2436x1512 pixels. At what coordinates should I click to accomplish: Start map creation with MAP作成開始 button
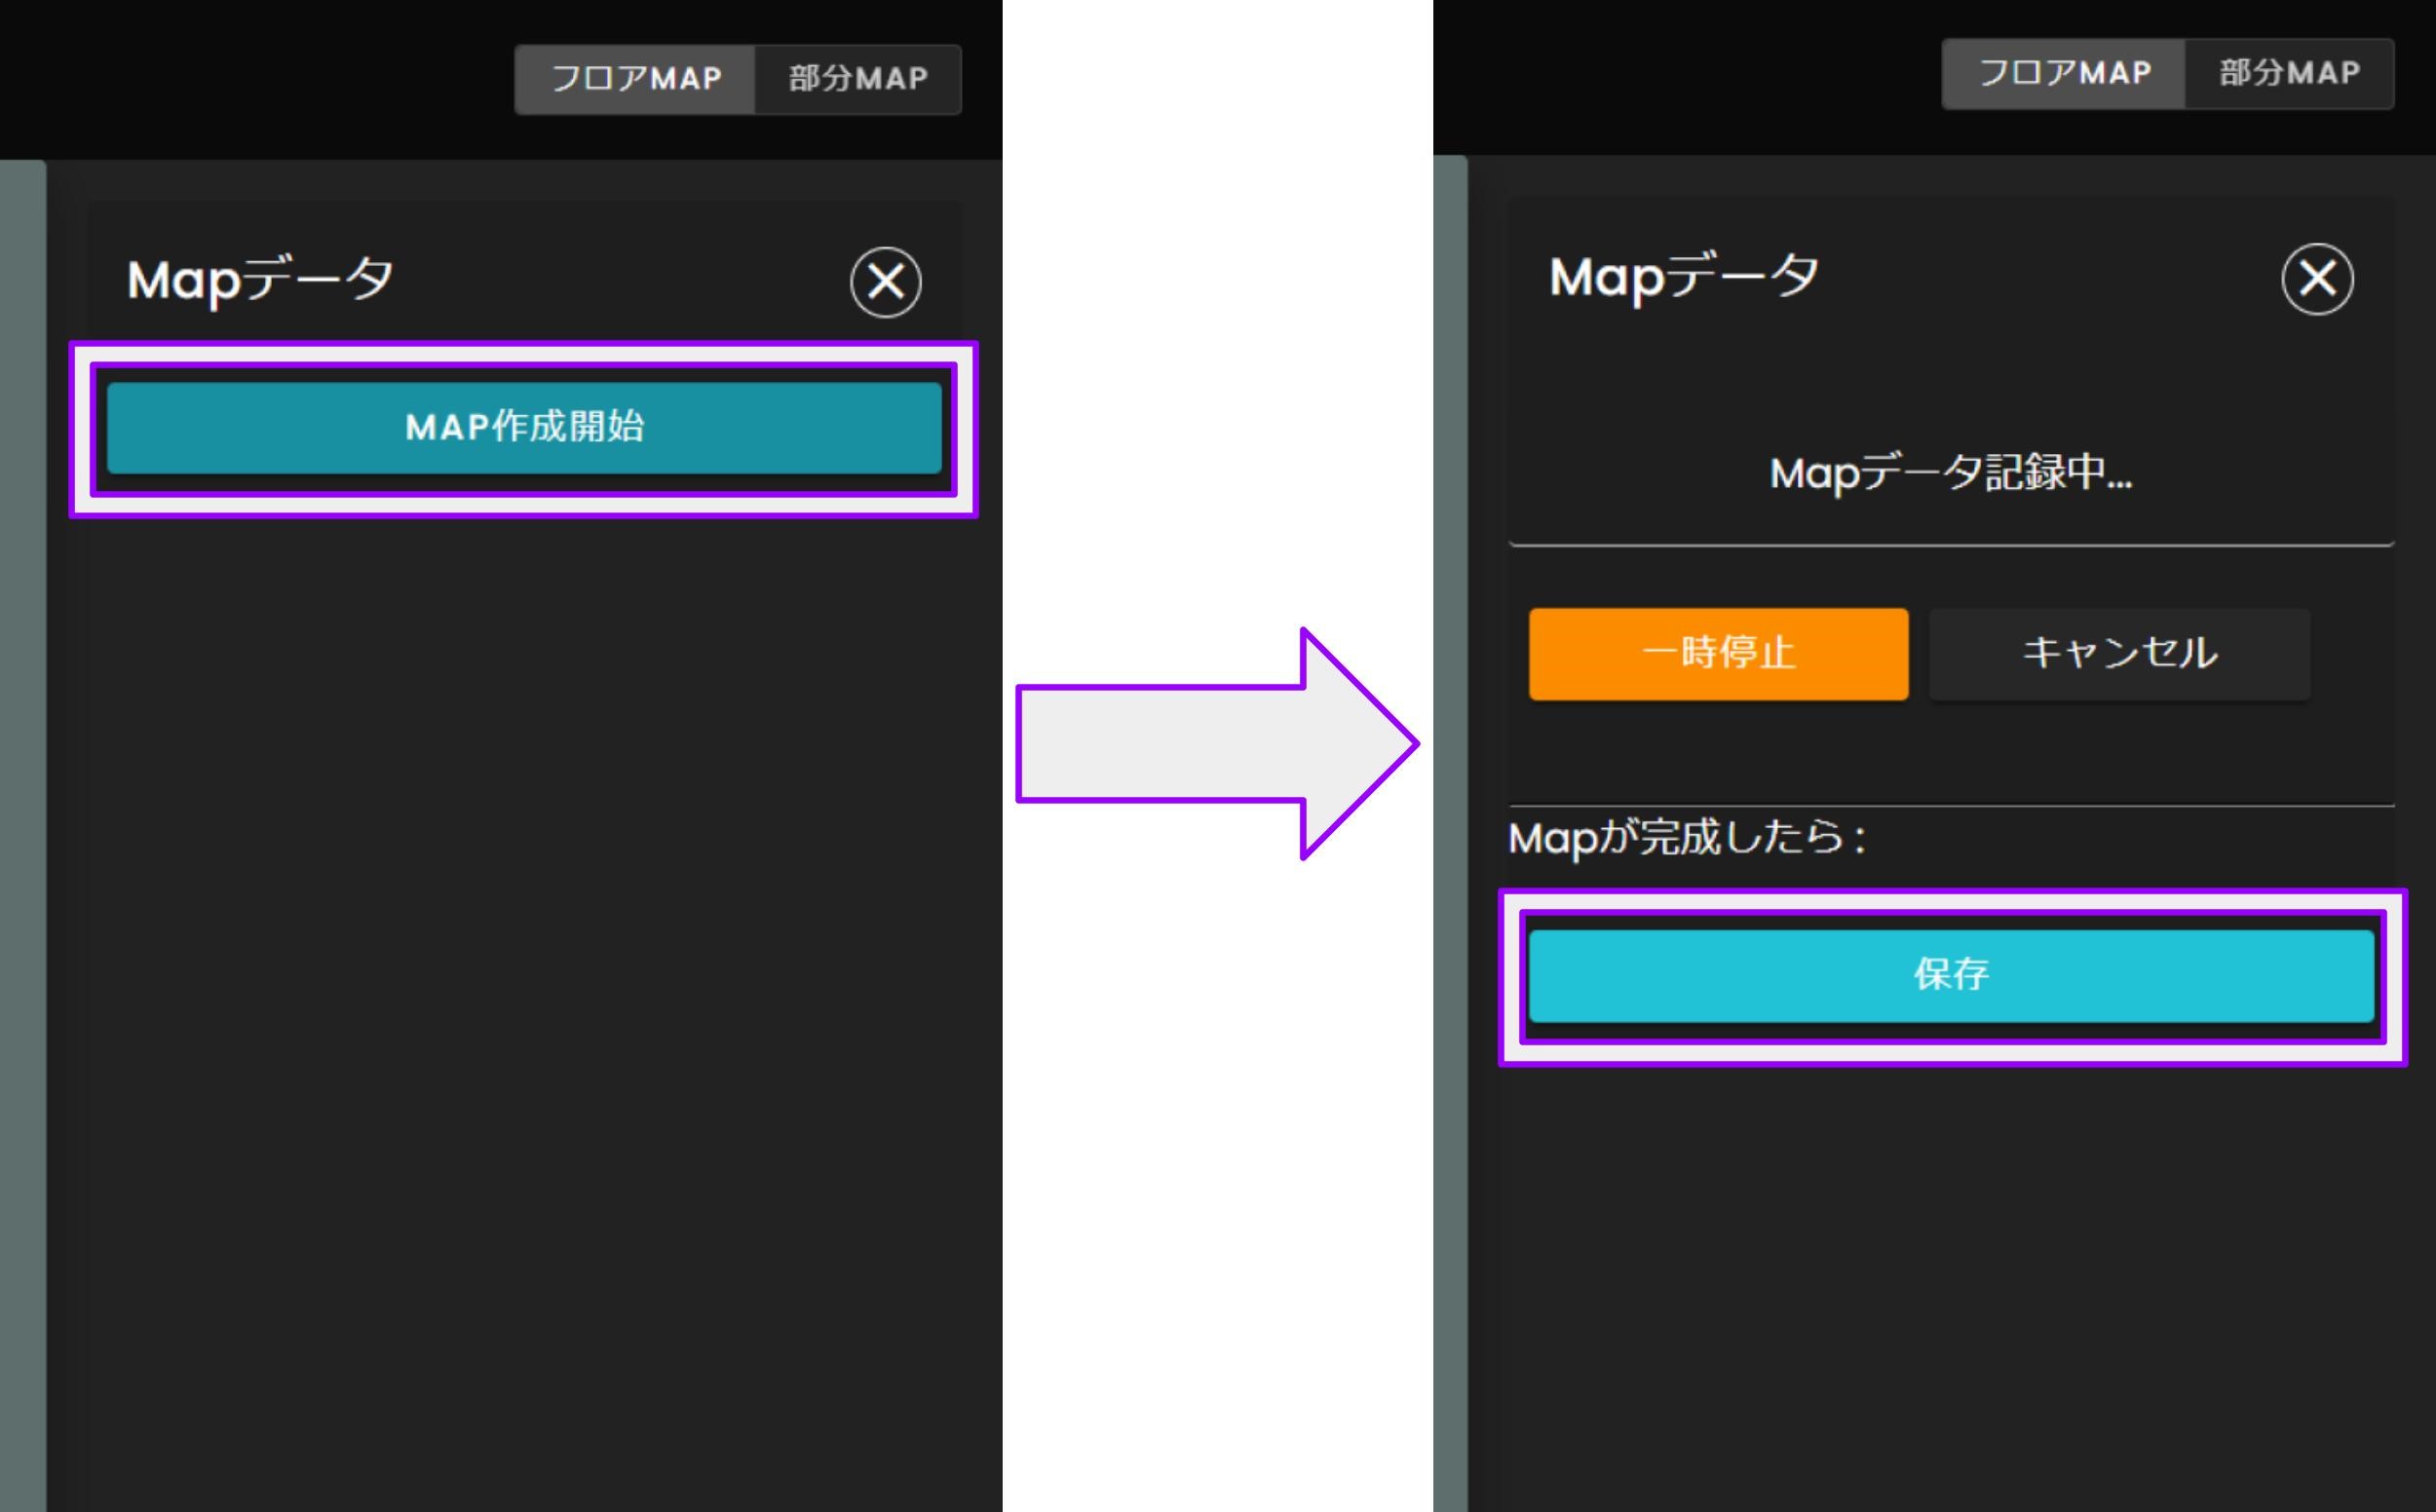click(524, 427)
